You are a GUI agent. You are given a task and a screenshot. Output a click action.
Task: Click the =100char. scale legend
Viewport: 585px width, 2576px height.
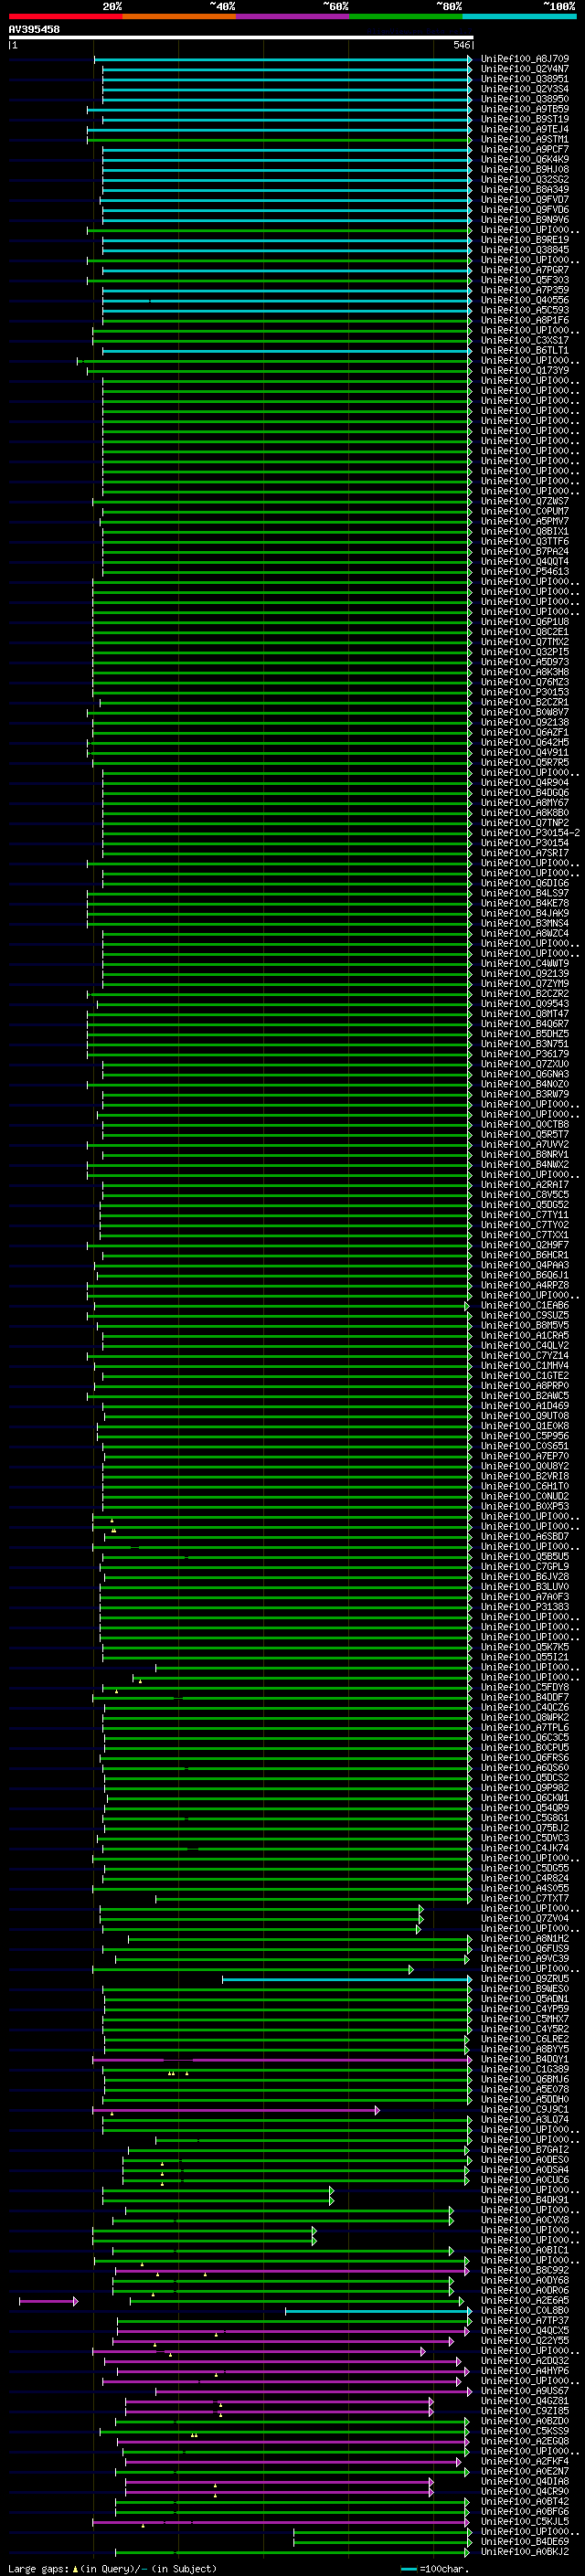pos(434,2568)
